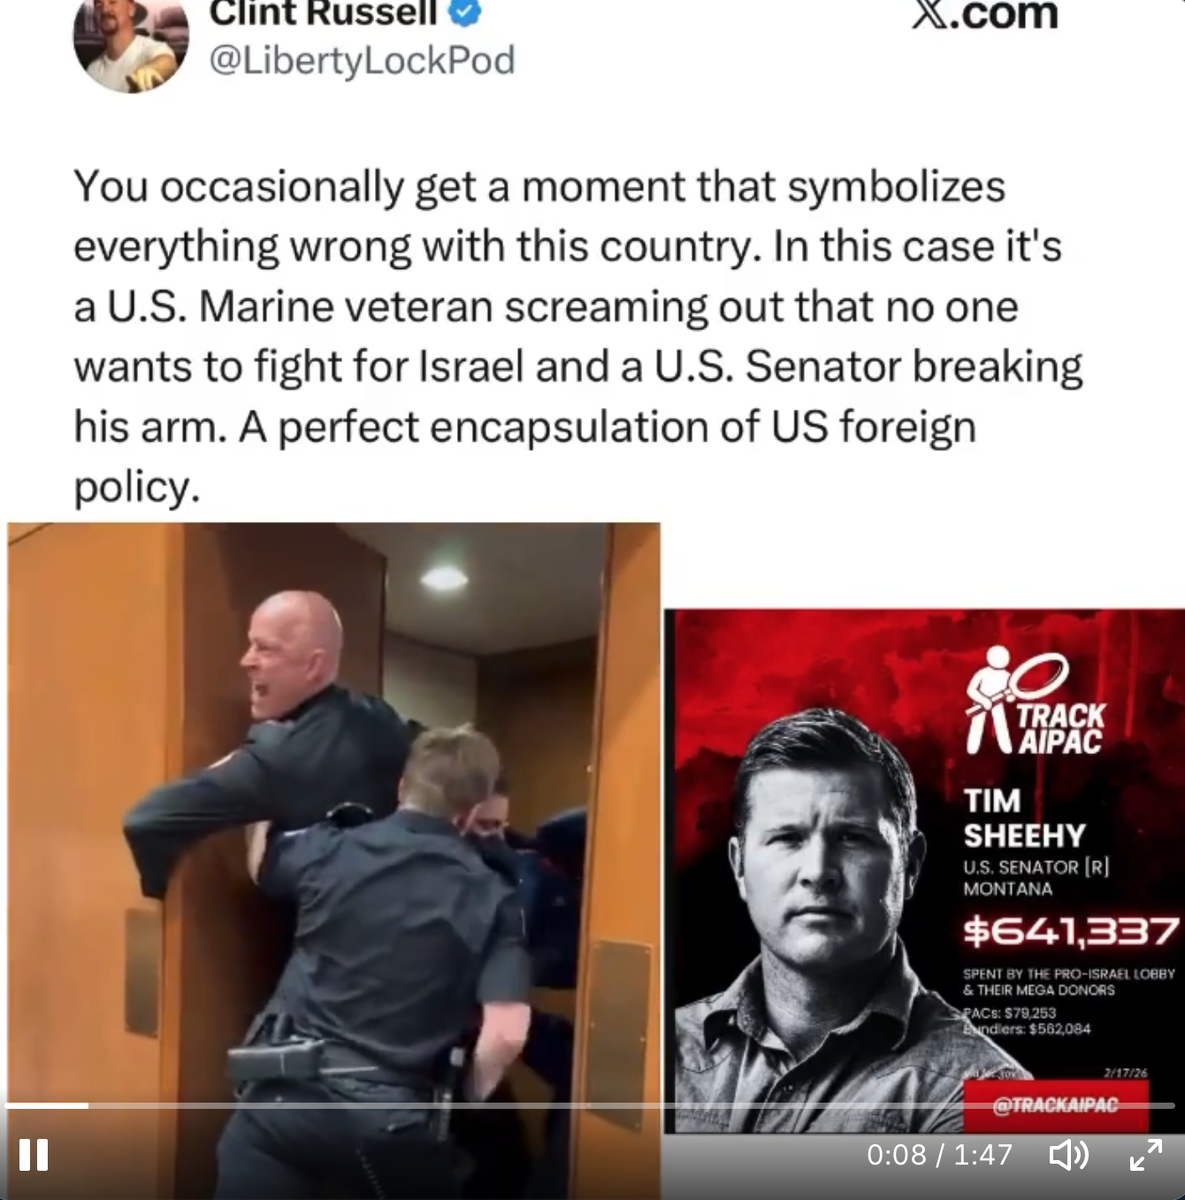Screen dimensions: 1185x1200
Task: Pause the playing video
Action: click(x=34, y=1155)
